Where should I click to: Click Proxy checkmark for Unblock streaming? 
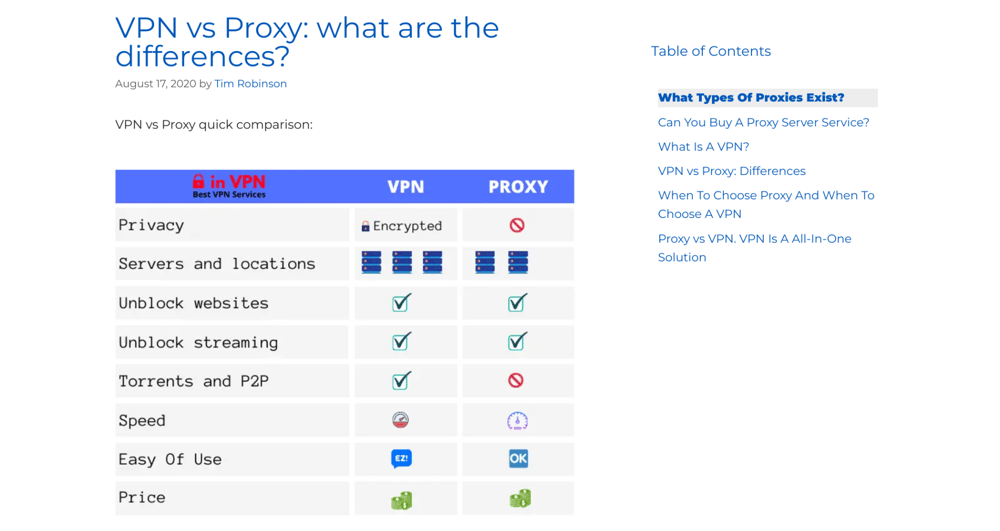pos(517,342)
